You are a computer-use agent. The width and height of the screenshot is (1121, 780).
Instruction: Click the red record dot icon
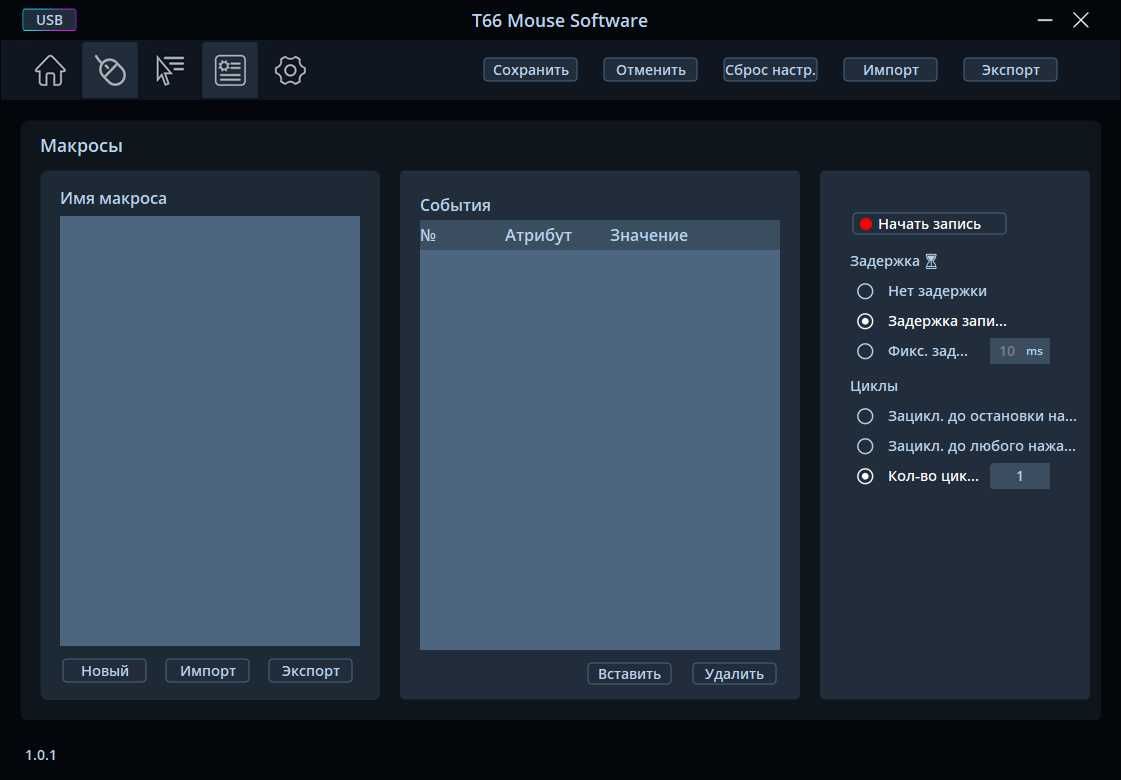866,224
